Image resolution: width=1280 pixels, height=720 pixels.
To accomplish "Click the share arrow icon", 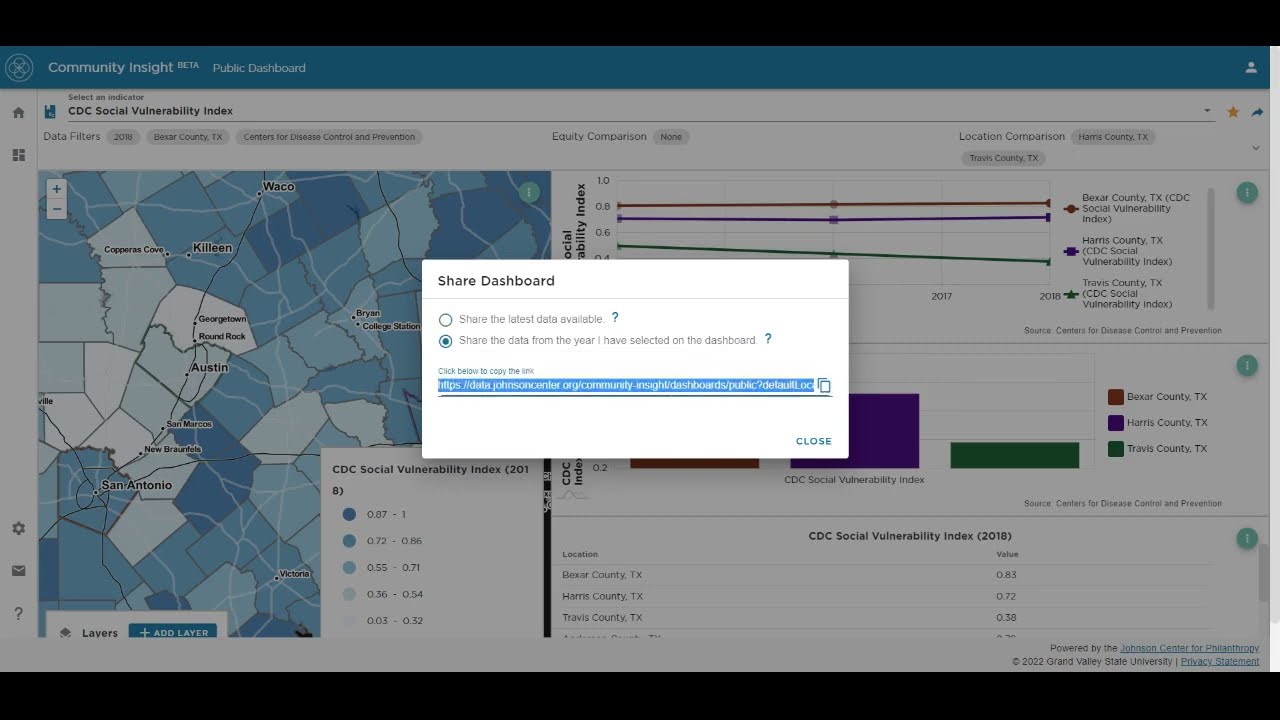I will tap(1258, 112).
